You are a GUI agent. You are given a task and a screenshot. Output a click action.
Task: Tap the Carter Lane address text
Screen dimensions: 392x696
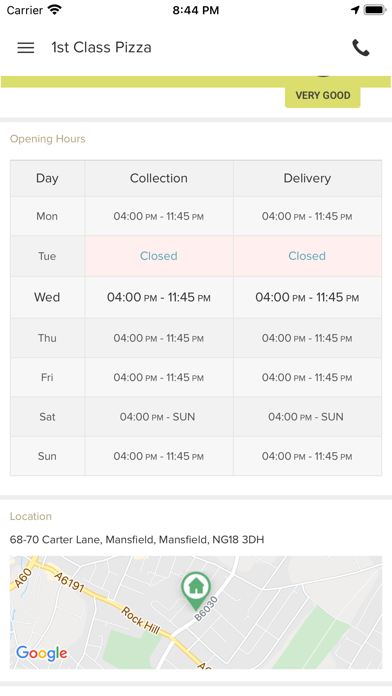137,540
